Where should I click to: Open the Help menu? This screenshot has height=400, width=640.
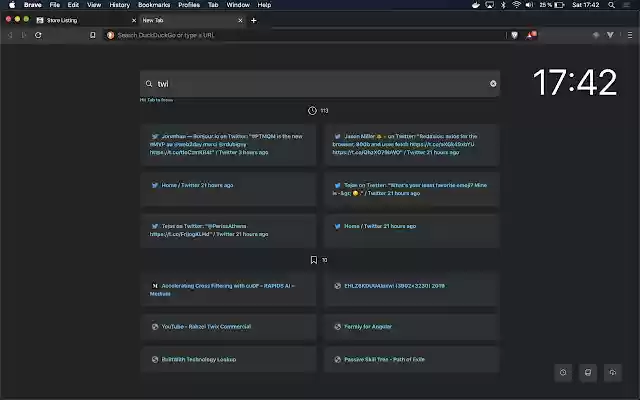click(264, 5)
